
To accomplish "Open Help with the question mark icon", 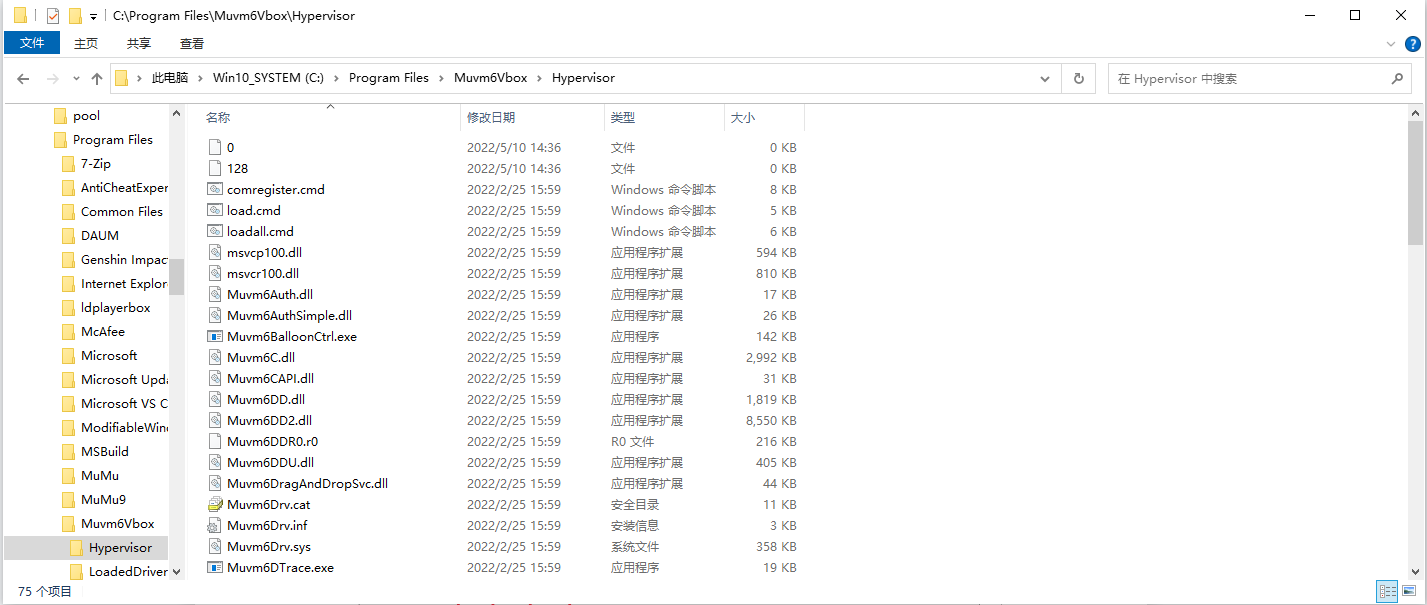I will click(x=1413, y=44).
